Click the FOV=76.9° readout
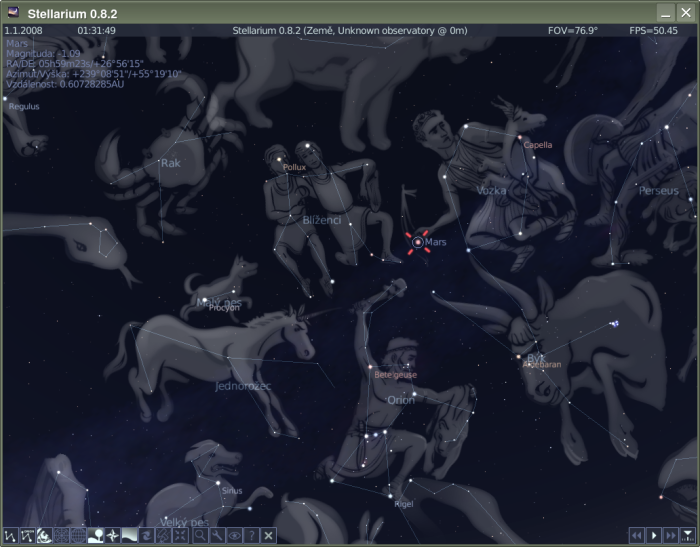700x547 pixels. coord(573,30)
